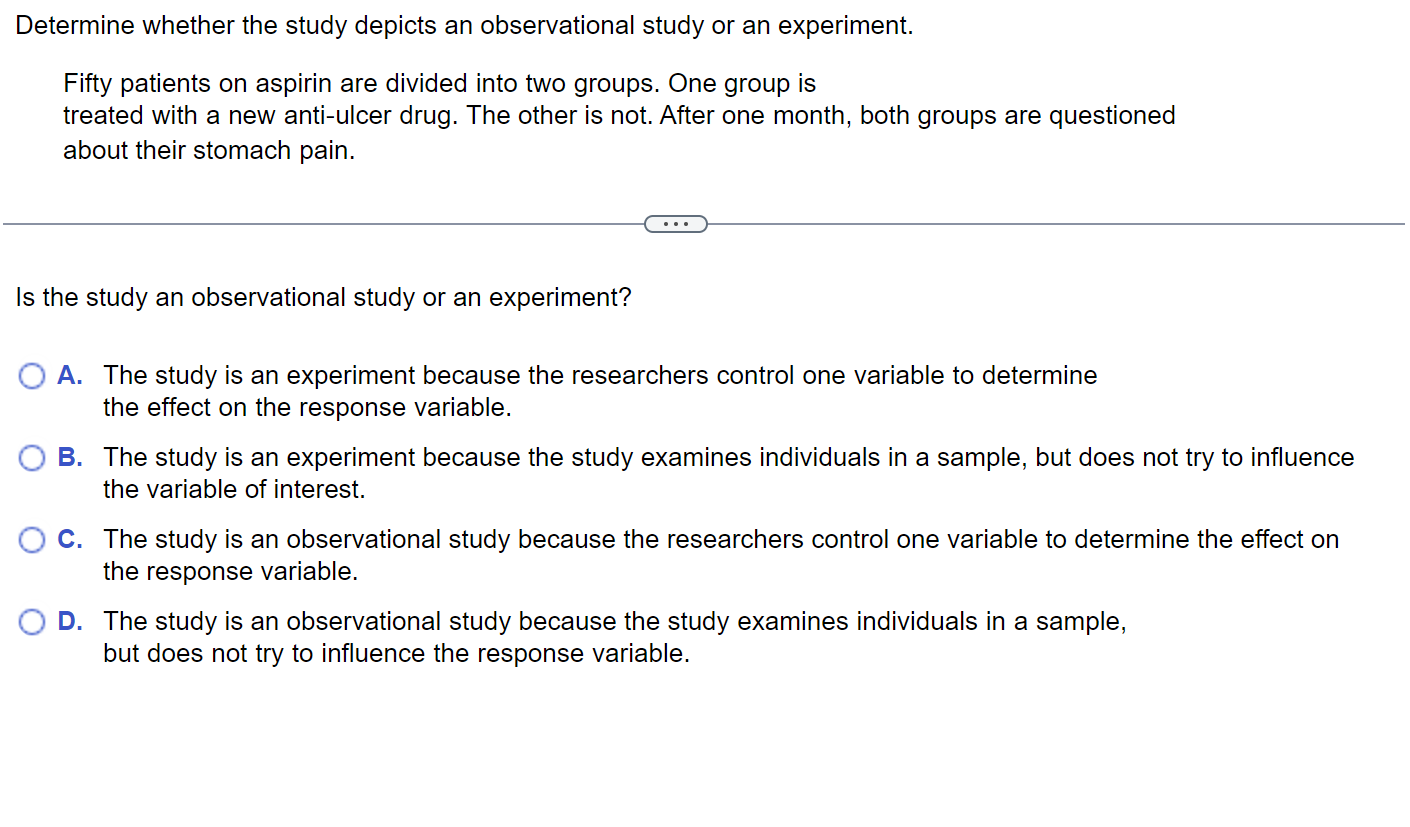Select the blue letter C label
The width and height of the screenshot is (1410, 827).
69,539
